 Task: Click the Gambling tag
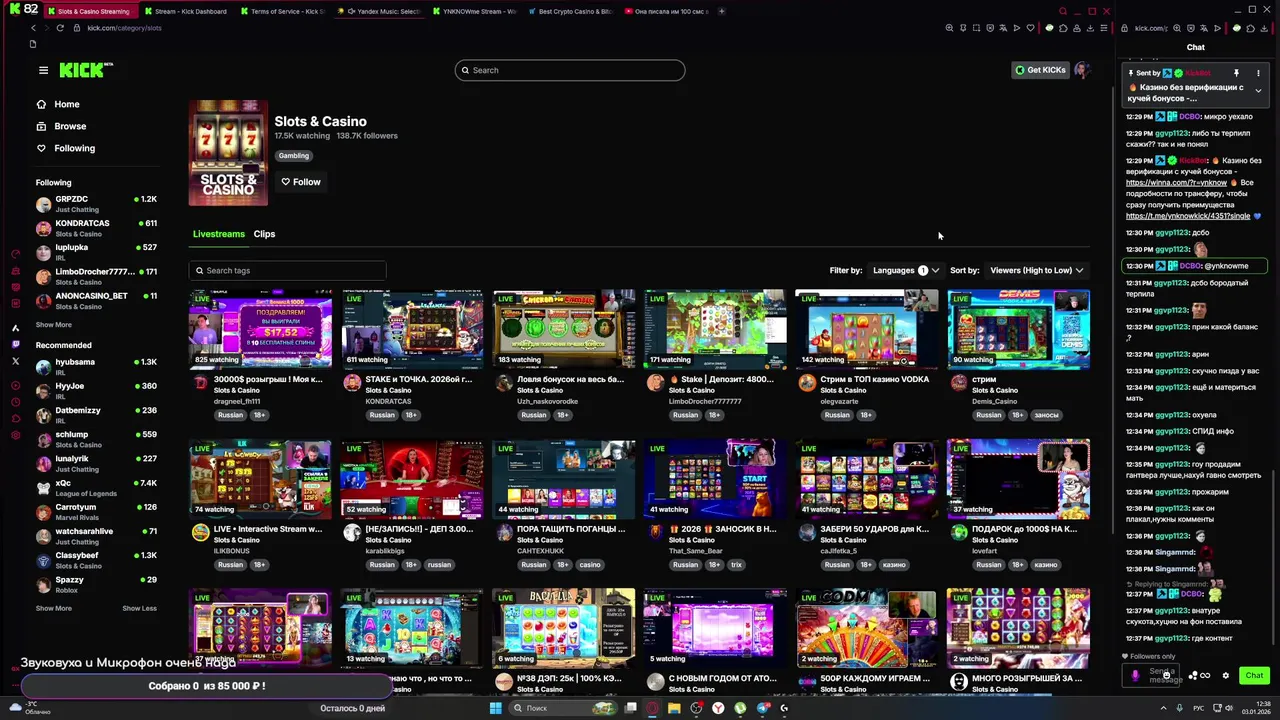point(294,156)
